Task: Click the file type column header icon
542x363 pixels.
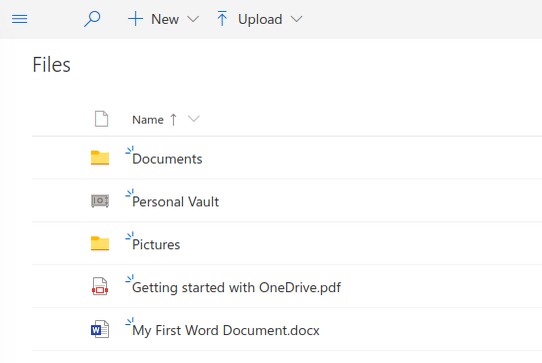Action: [x=101, y=119]
